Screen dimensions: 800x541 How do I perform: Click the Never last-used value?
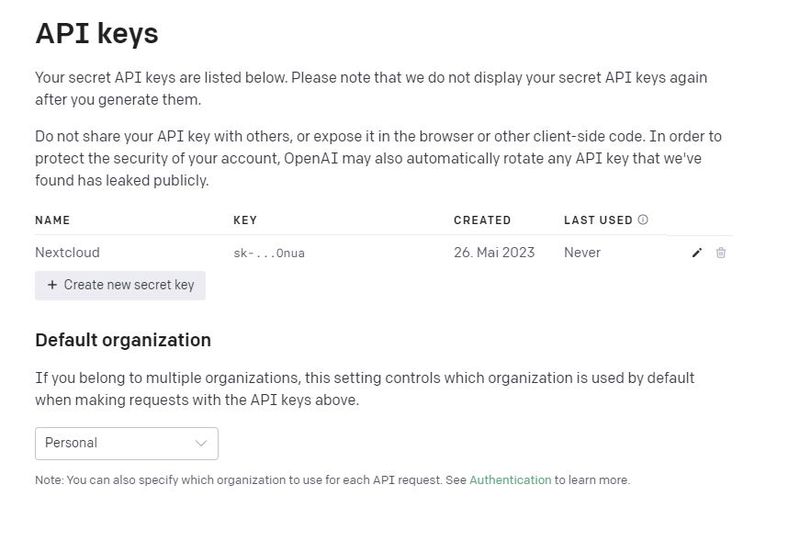(x=582, y=253)
